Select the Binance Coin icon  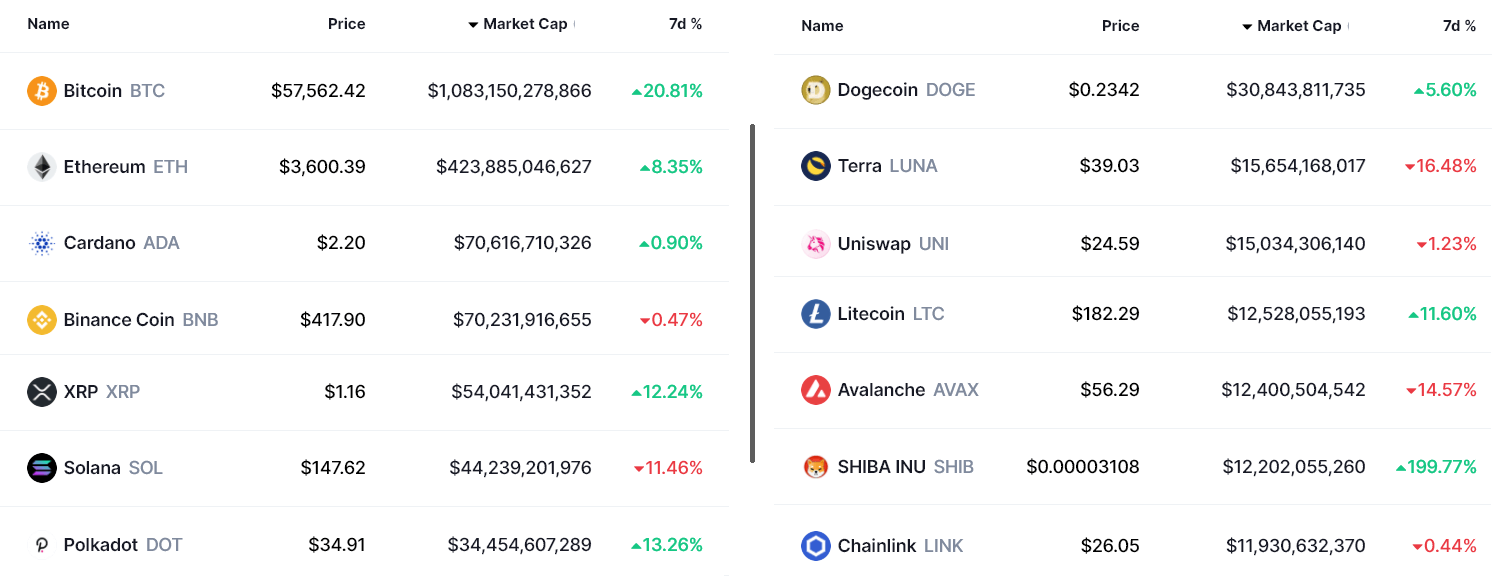[x=41, y=319]
